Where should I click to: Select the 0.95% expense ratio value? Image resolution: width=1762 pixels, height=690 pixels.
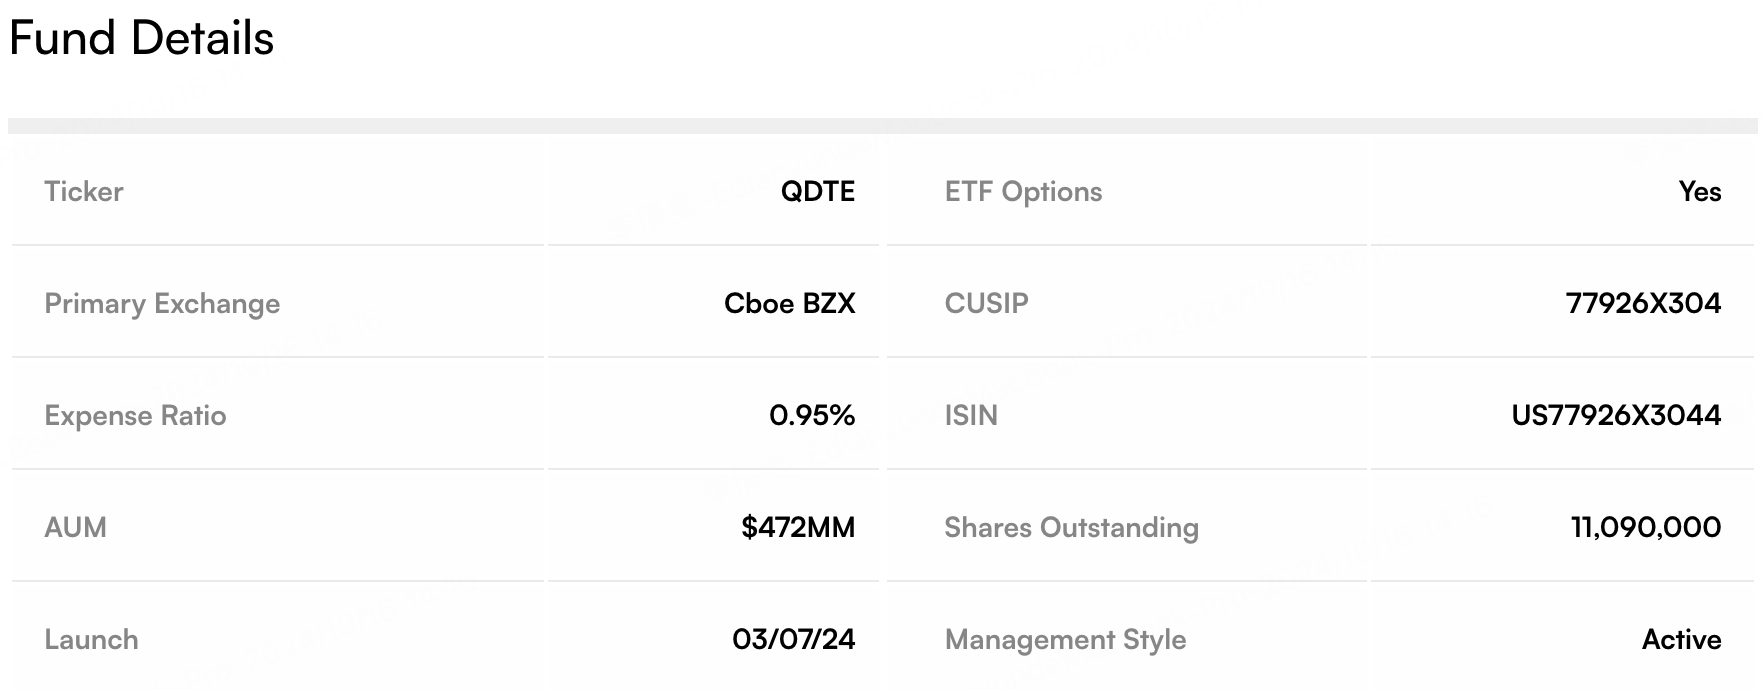(812, 416)
